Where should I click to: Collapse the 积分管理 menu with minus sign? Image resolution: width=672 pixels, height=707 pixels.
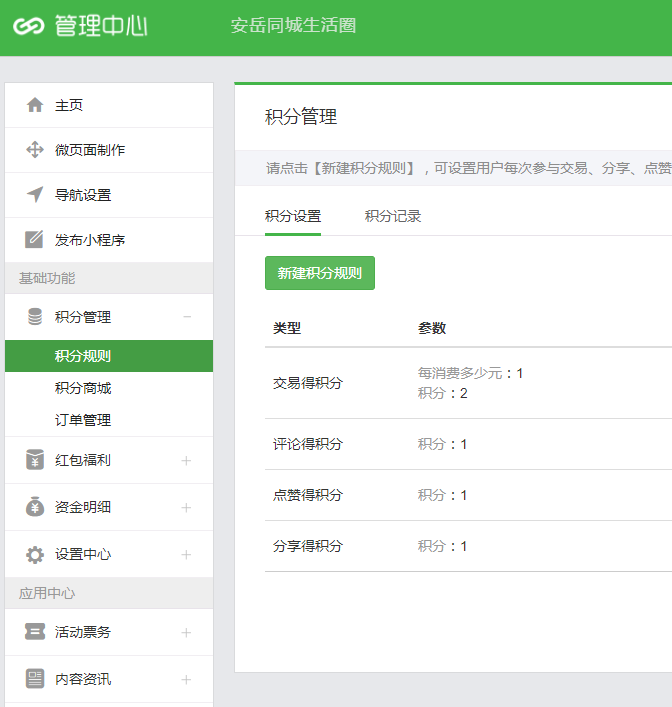coord(186,317)
